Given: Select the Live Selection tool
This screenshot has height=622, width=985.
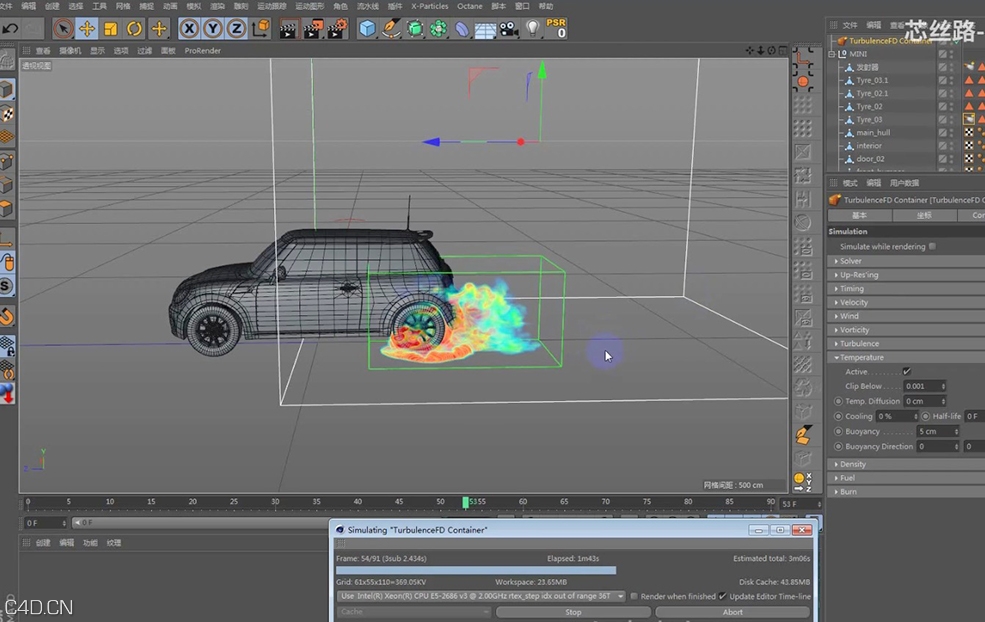Looking at the screenshot, I should [63, 30].
